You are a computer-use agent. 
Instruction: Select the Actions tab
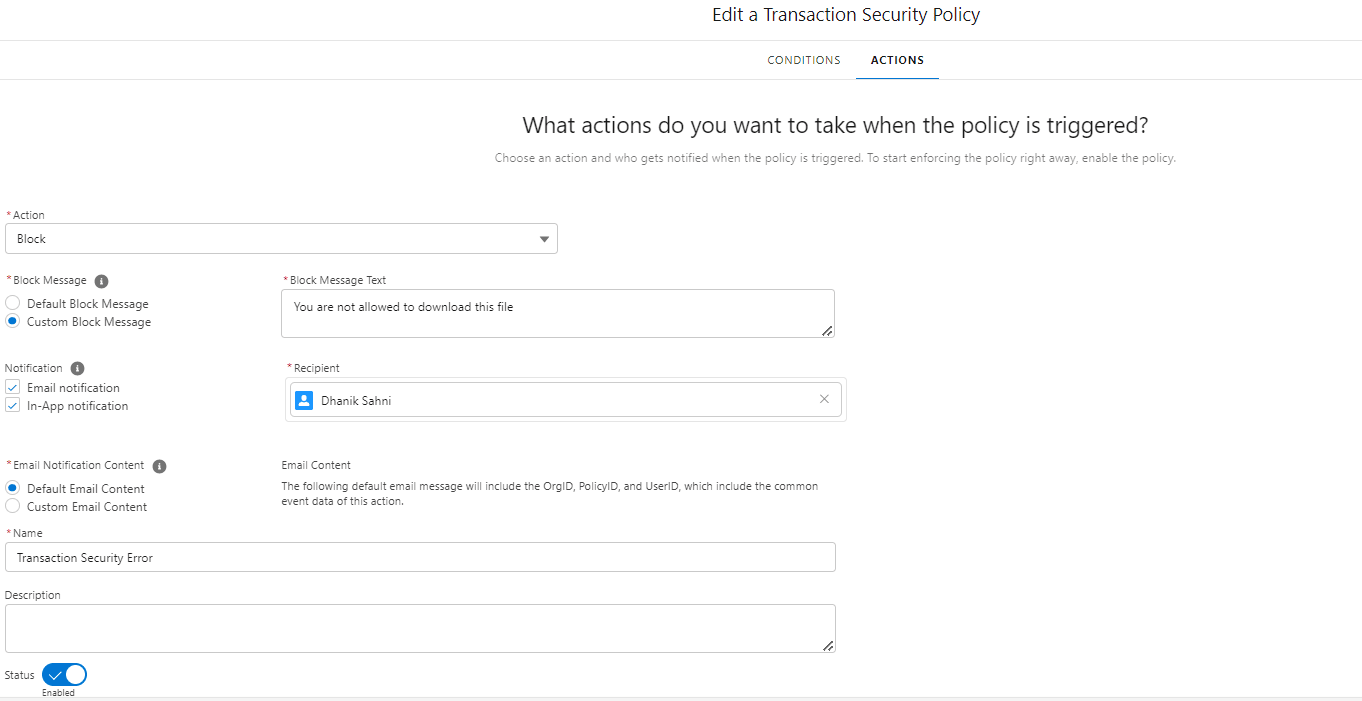897,60
